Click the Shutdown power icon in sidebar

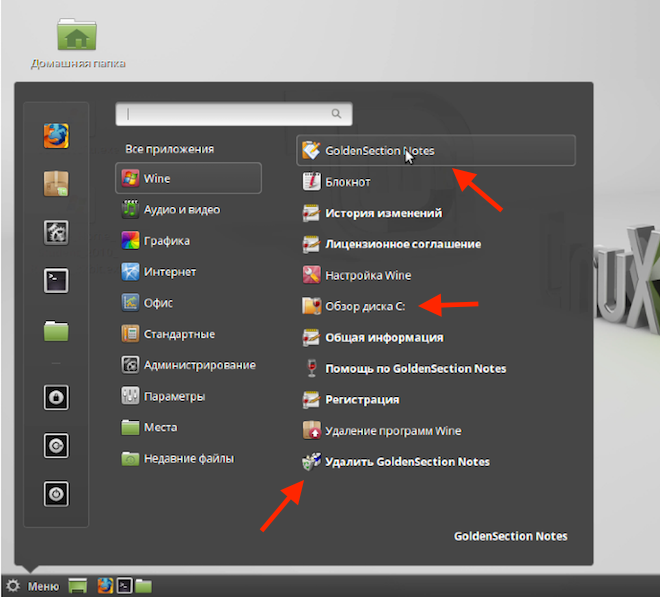coord(56,494)
